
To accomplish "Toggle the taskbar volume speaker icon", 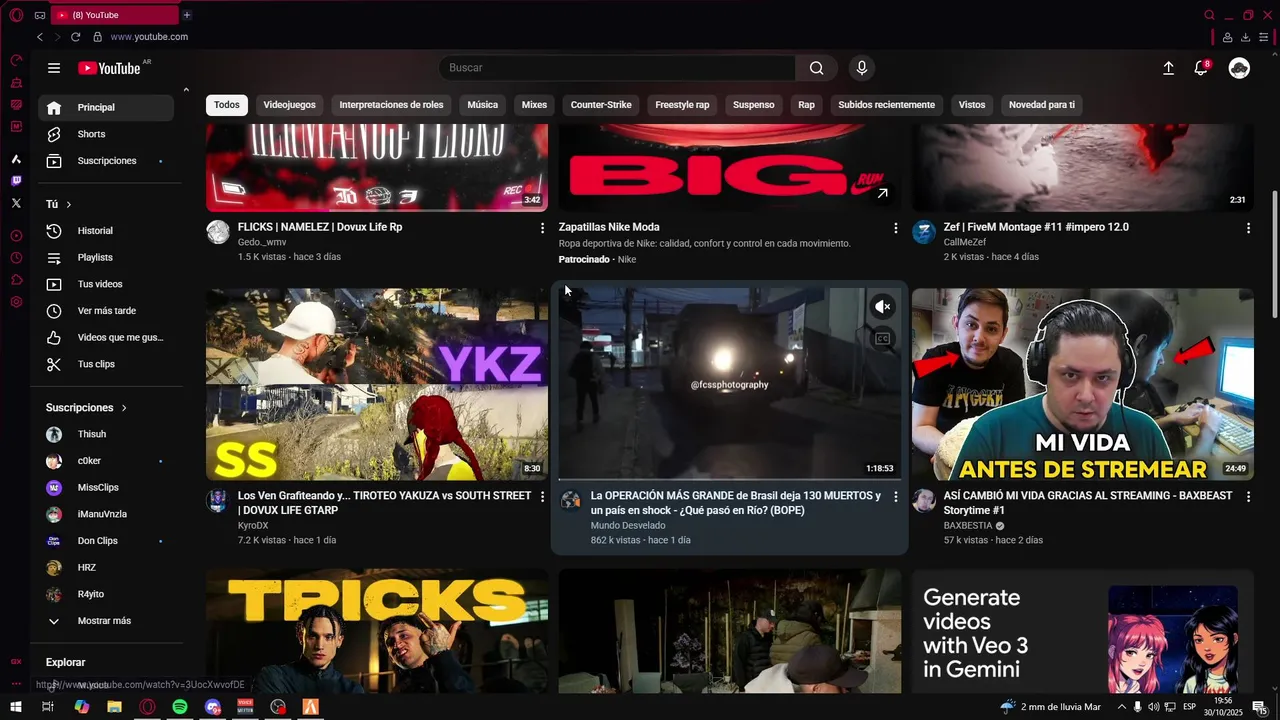I will (x=1154, y=707).
